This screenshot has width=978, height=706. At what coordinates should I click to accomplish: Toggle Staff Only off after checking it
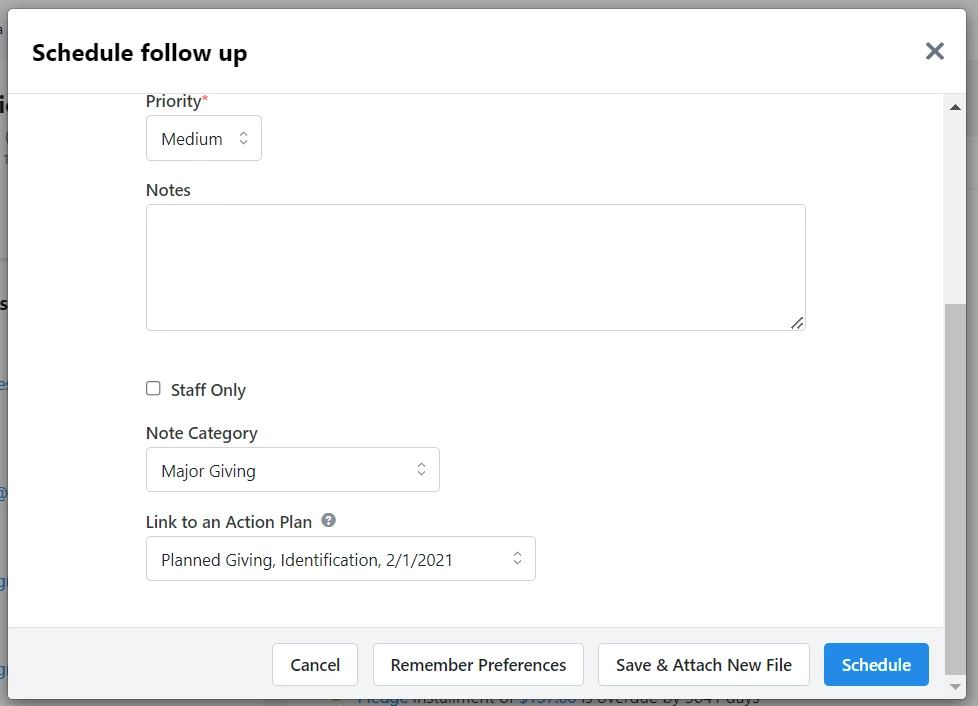tap(153, 388)
